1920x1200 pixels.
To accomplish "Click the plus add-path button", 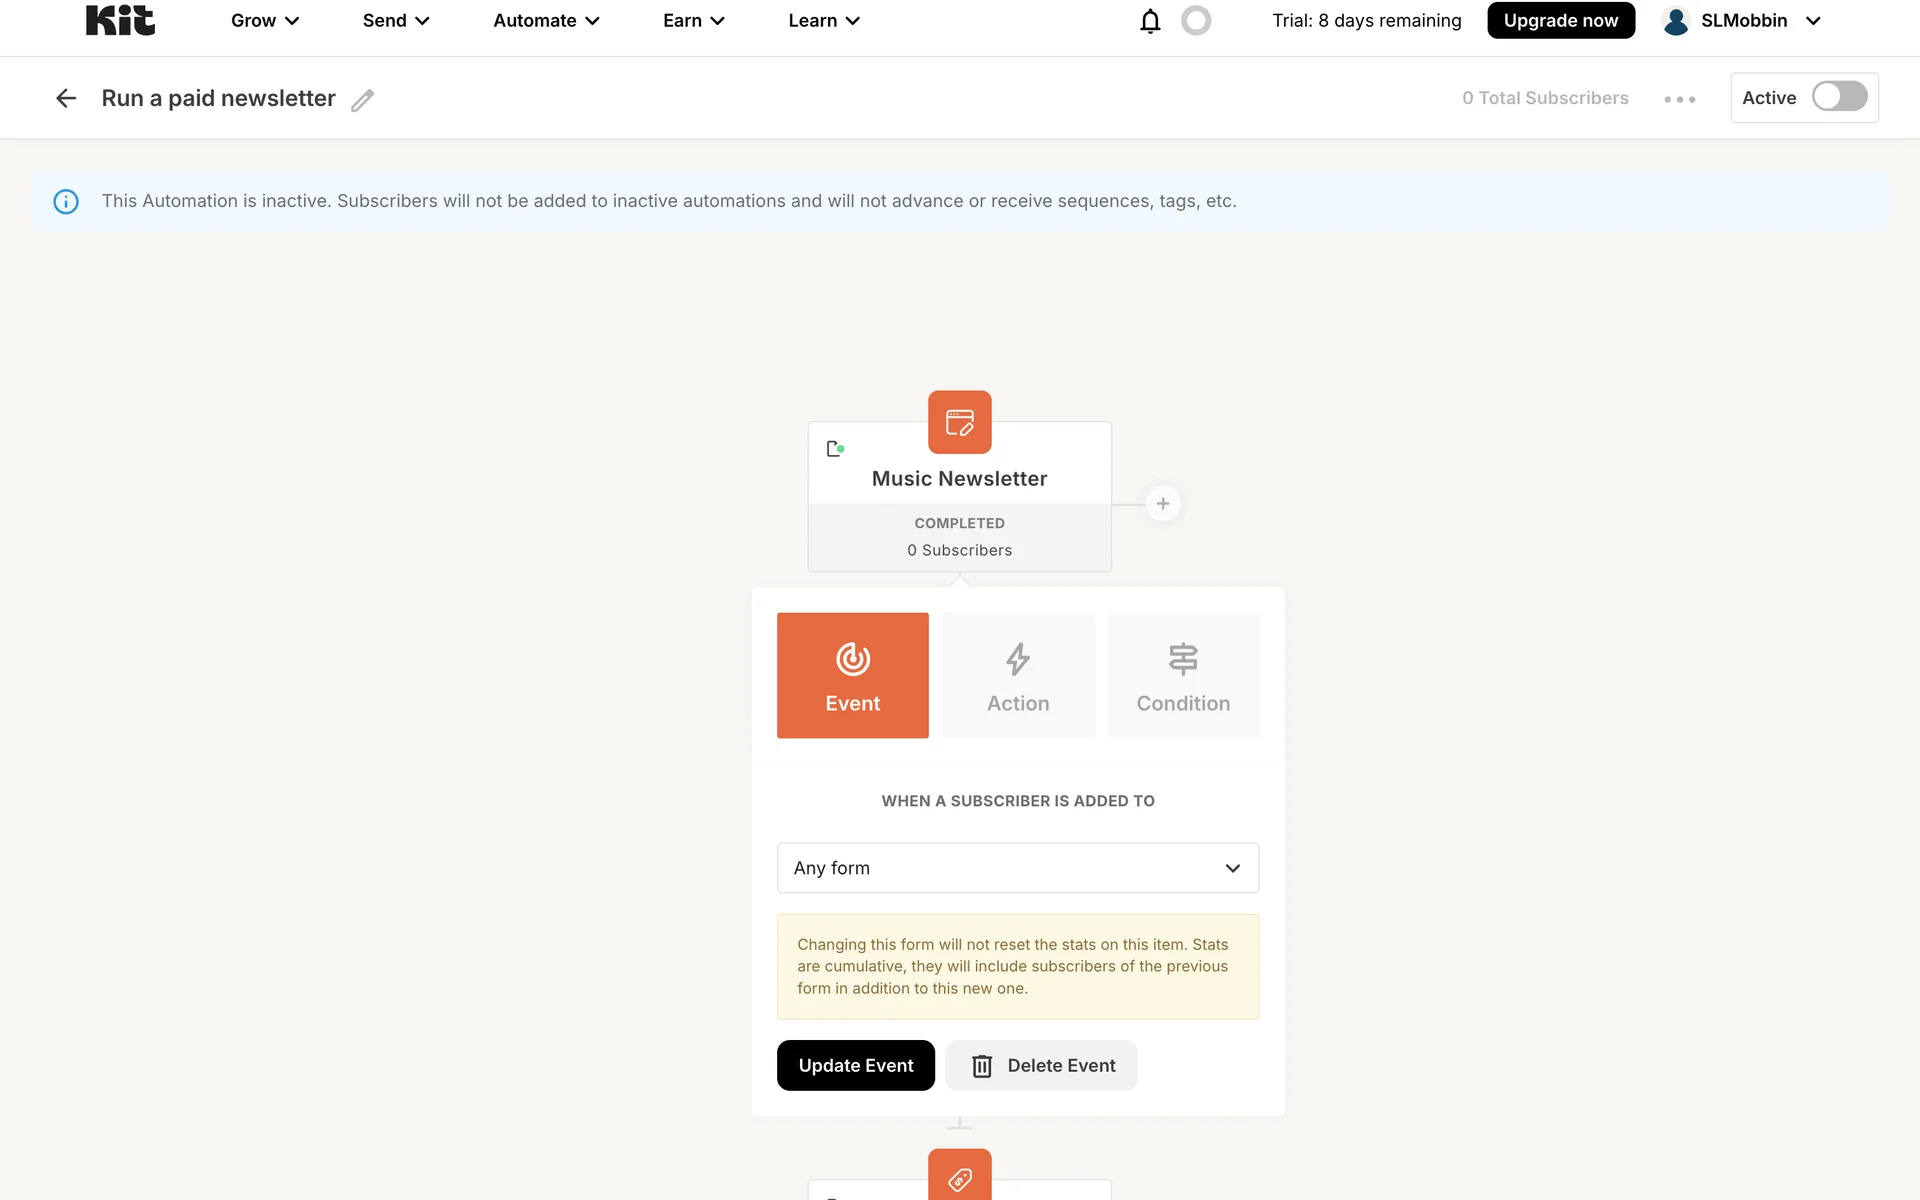I will tap(1162, 504).
